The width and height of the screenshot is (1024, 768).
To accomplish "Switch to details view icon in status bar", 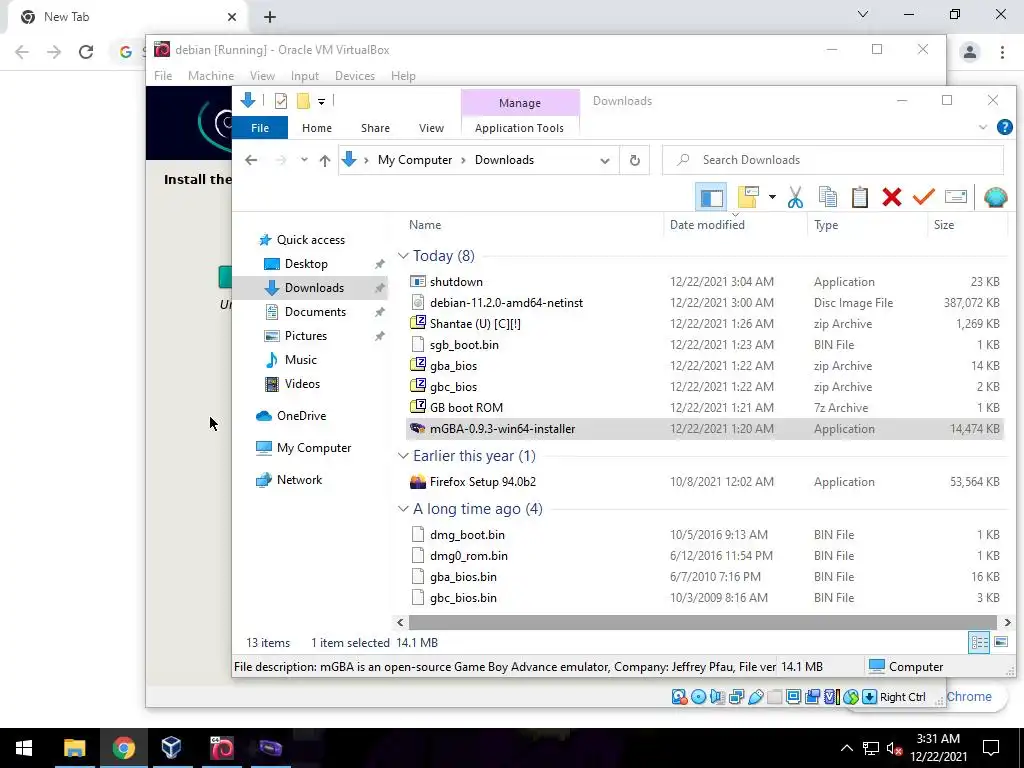I will pos(979,643).
